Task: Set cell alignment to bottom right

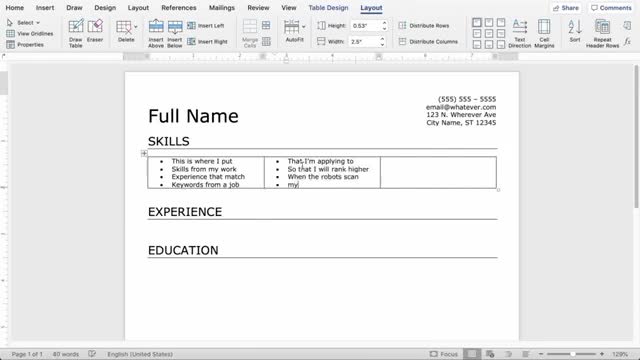Action: coord(501,44)
